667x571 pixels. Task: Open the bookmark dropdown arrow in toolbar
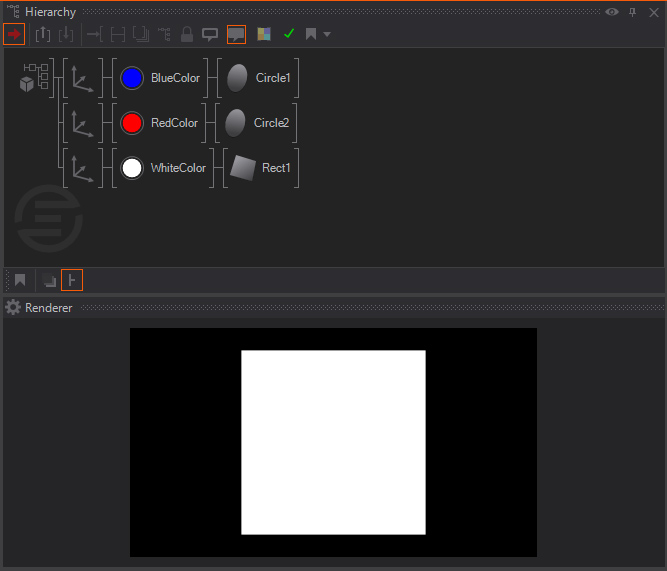pos(327,35)
